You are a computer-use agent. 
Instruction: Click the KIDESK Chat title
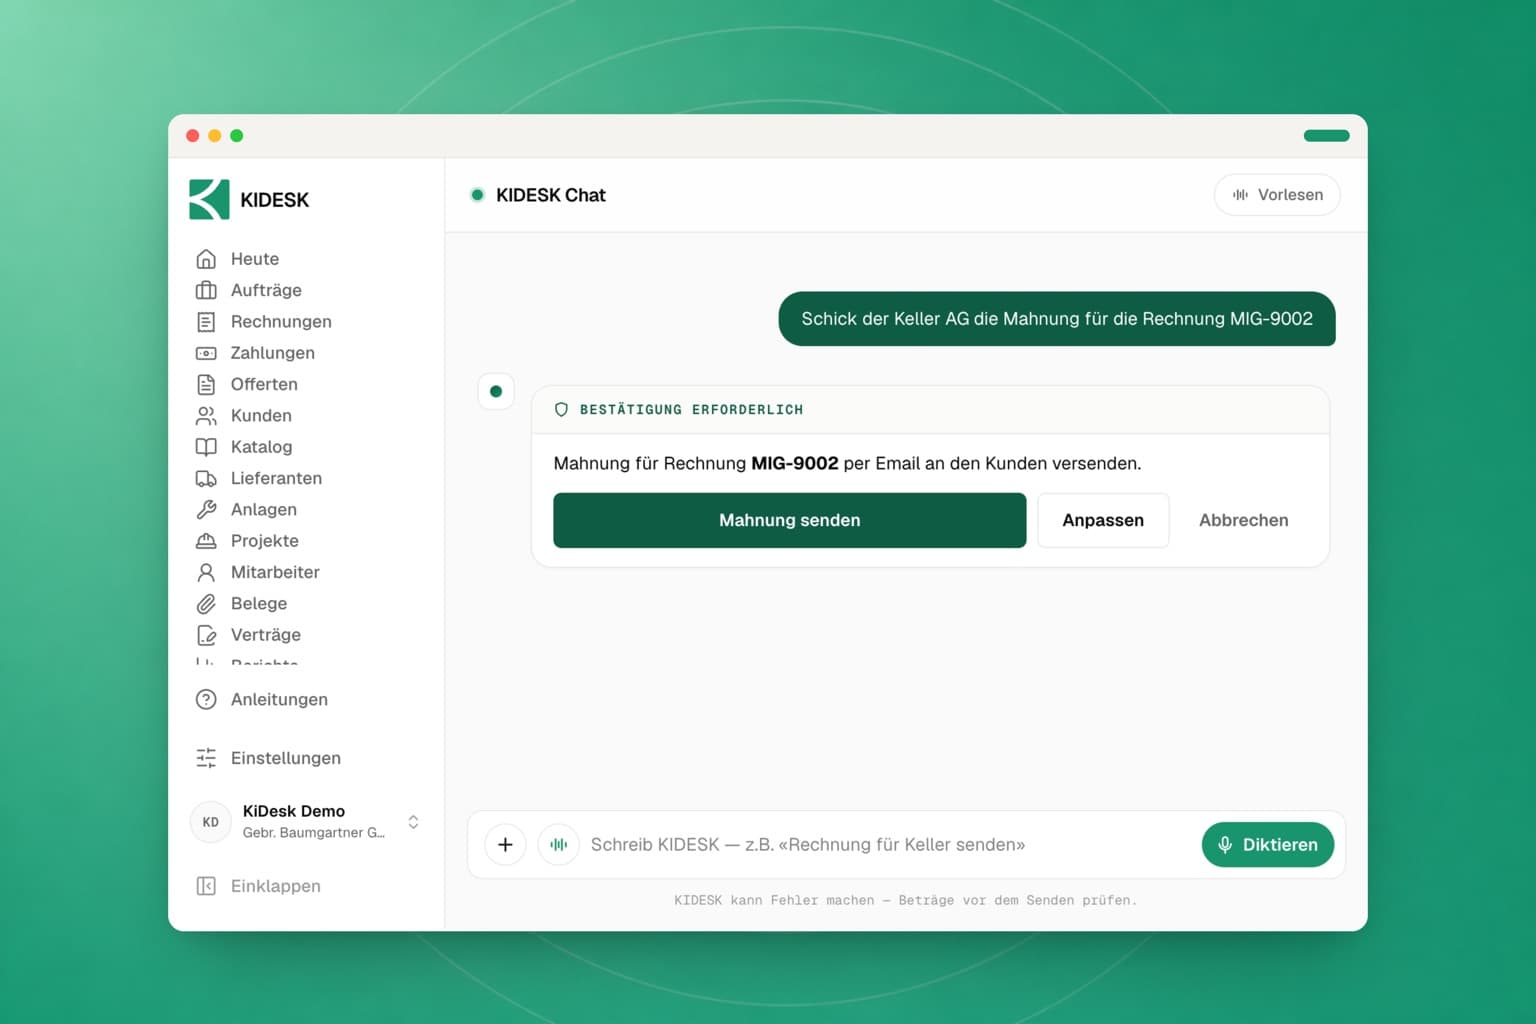(x=551, y=195)
